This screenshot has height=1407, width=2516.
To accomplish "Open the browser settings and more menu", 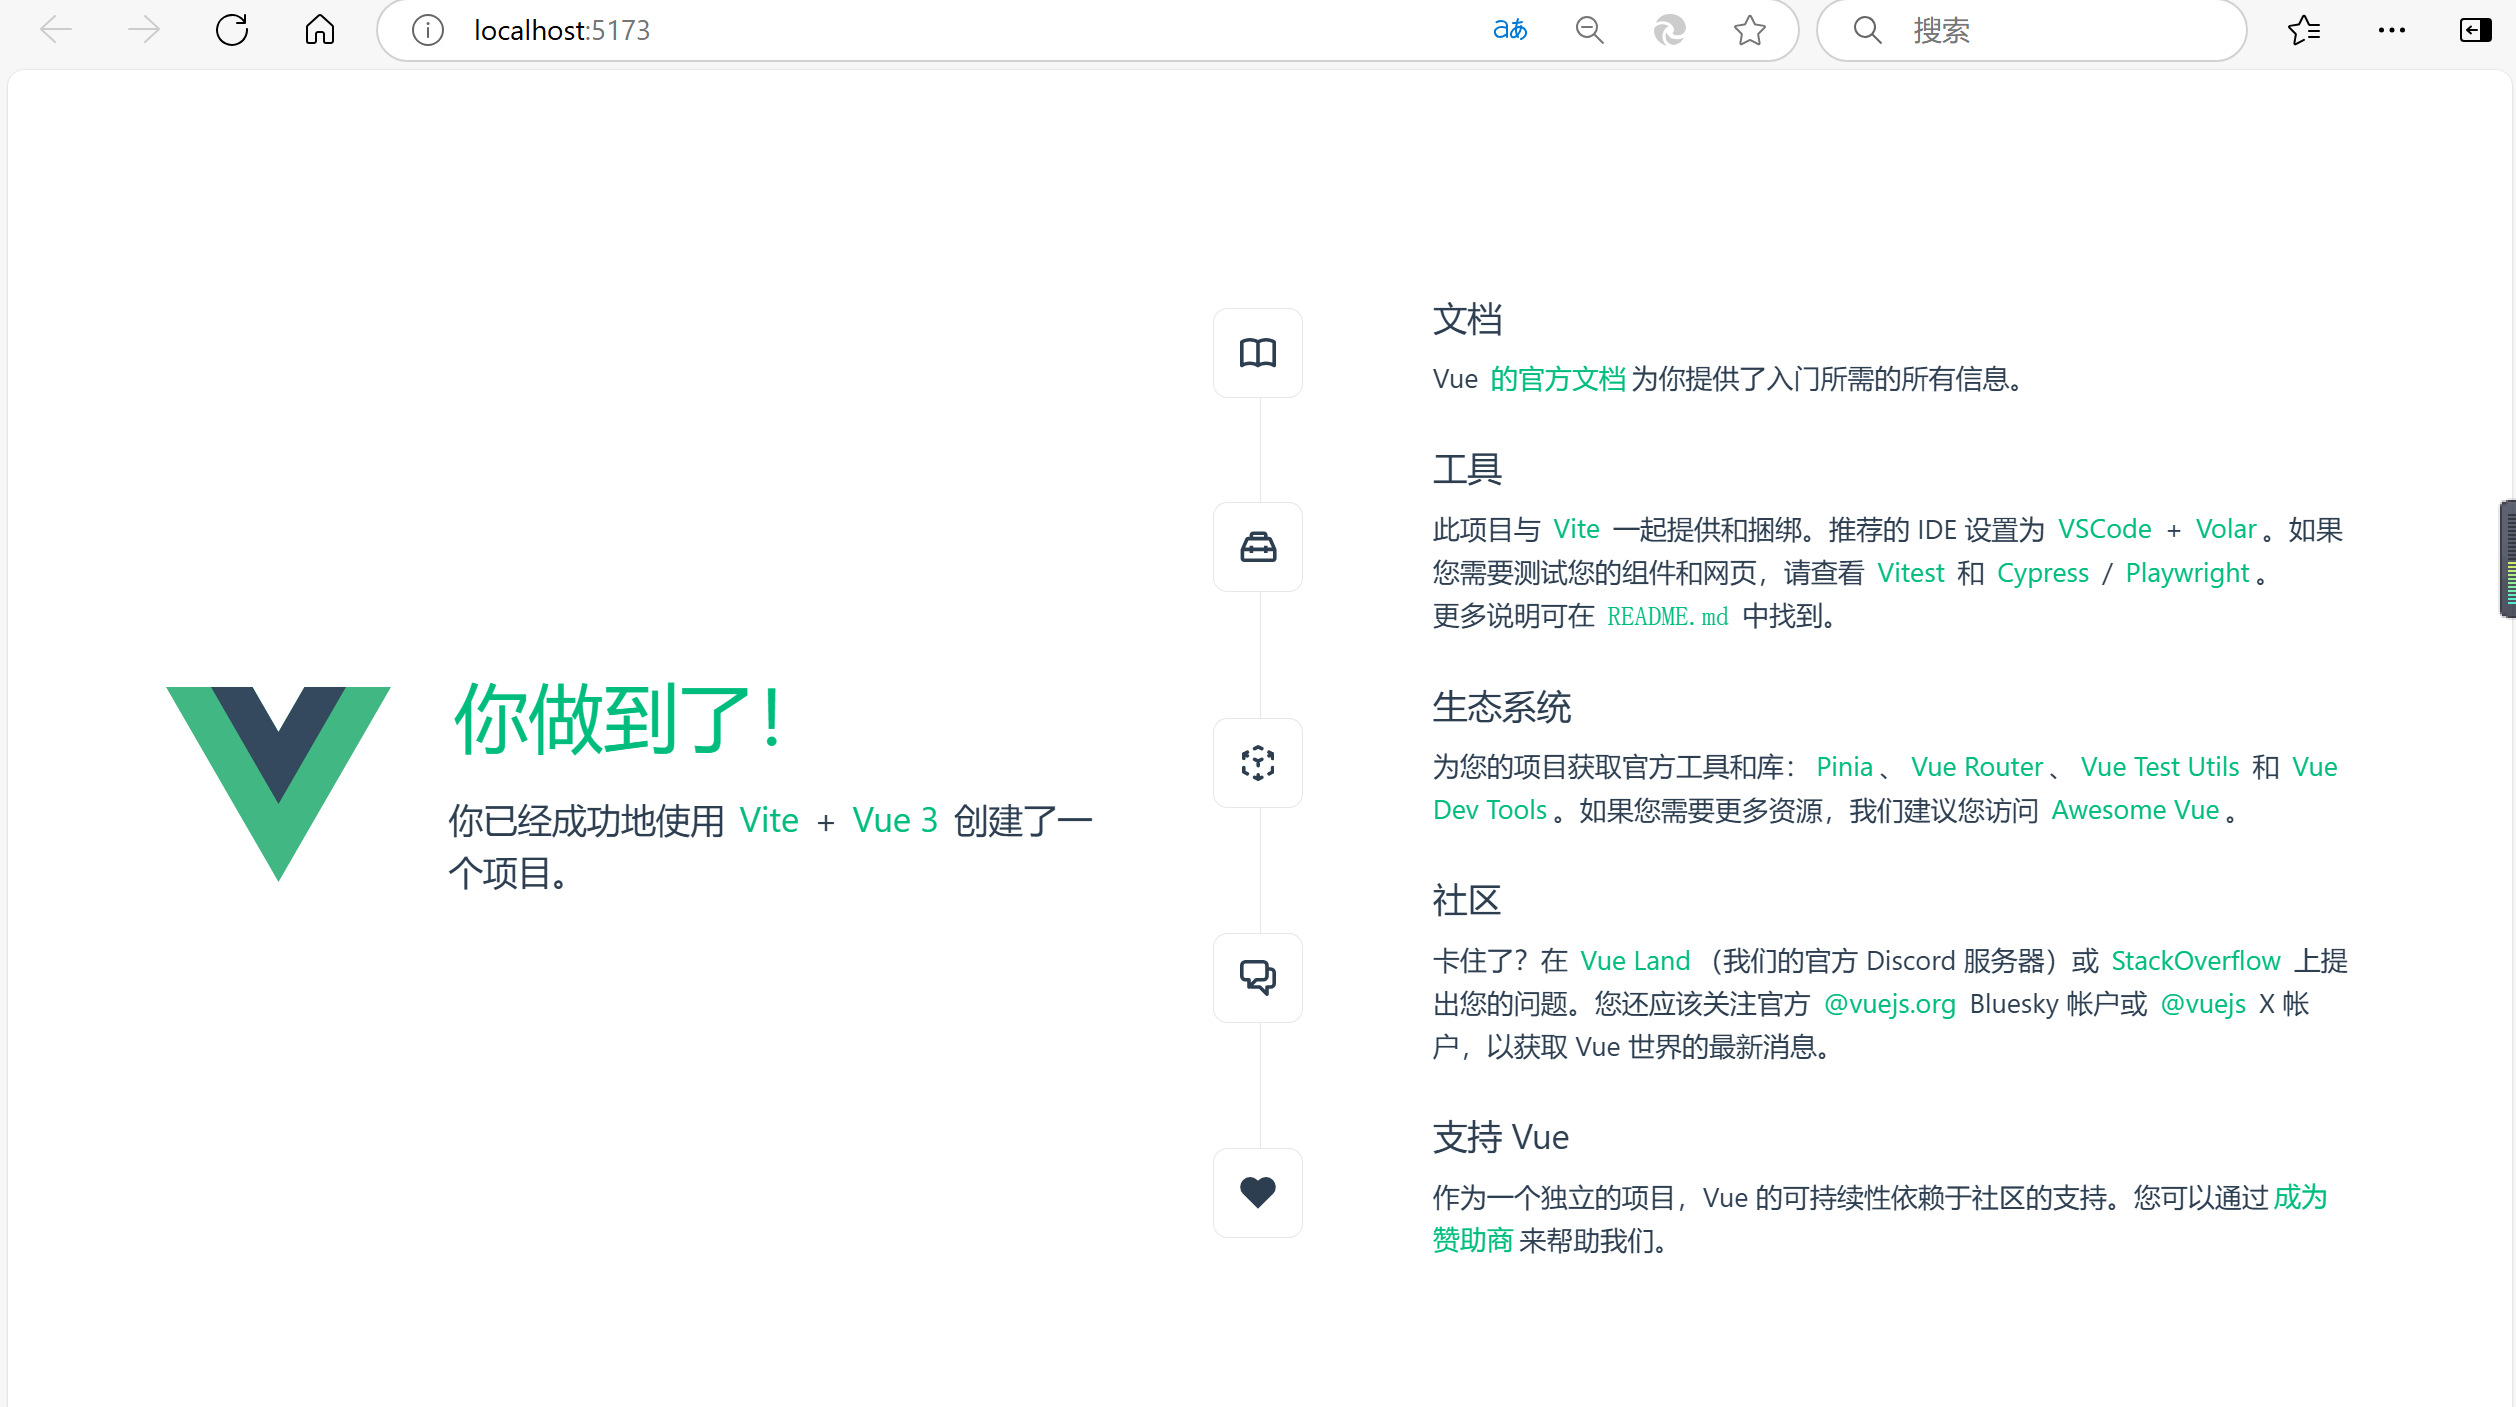I will 2392,30.
